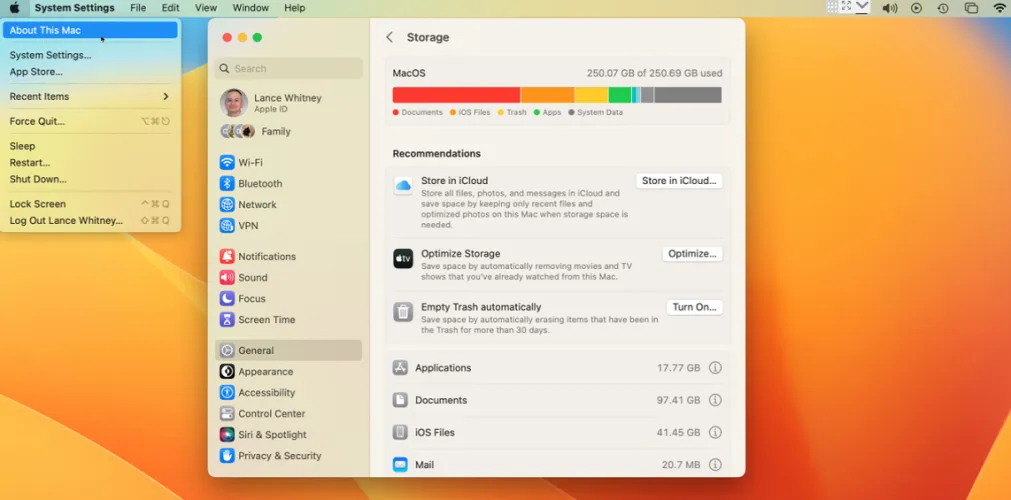This screenshot has width=1011, height=500.
Task: Show details for iOS Files storage
Action: [715, 433]
